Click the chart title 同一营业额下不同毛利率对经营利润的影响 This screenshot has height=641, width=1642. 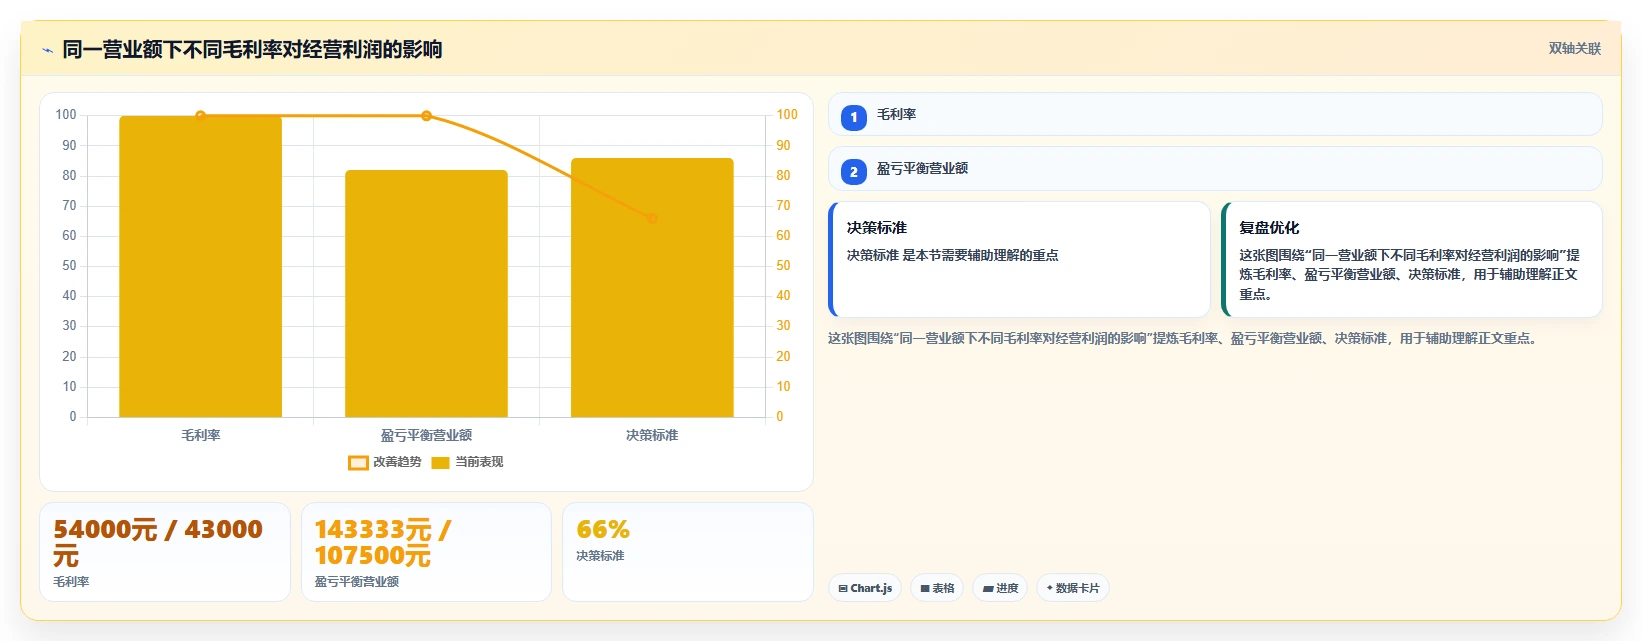[252, 49]
